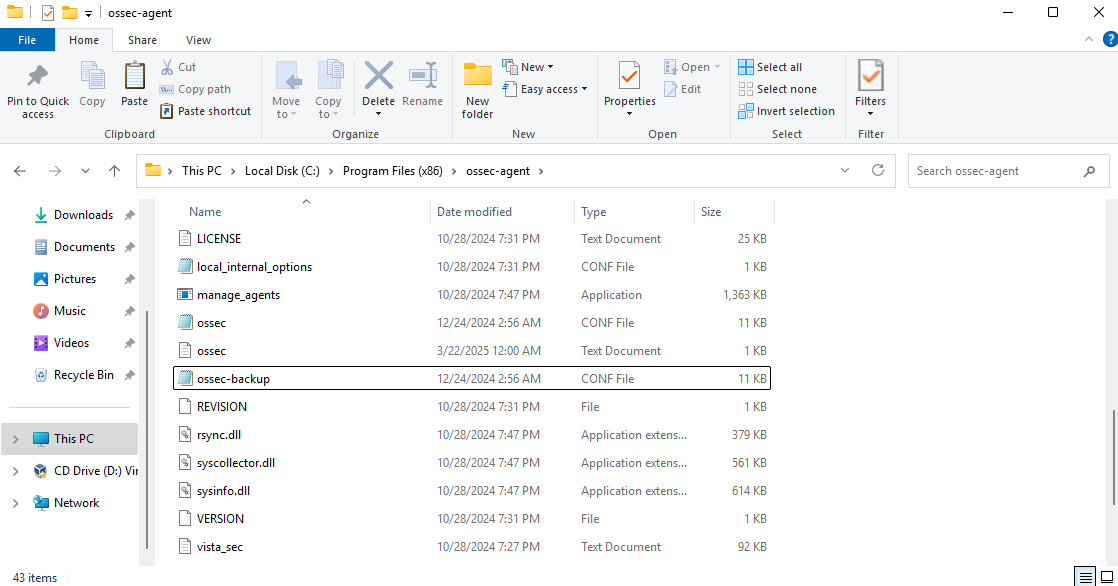Navigate to Program Files (x86) breadcrumb
This screenshot has width=1118, height=586.
click(392, 171)
